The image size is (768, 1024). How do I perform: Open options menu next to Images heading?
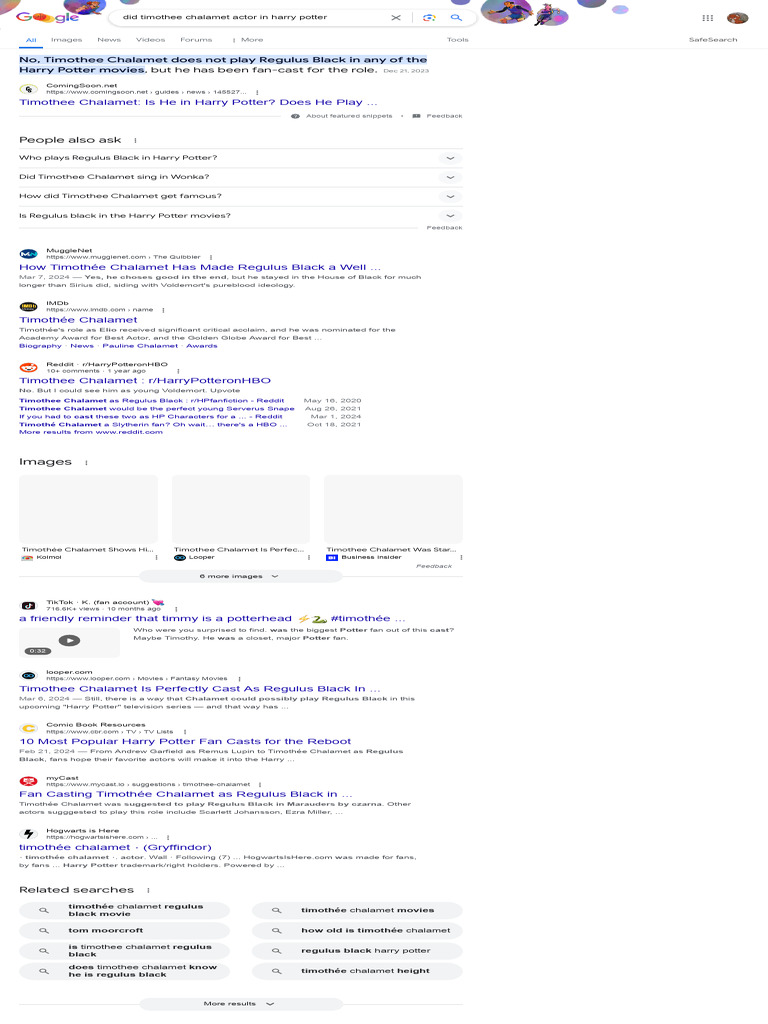coord(86,462)
